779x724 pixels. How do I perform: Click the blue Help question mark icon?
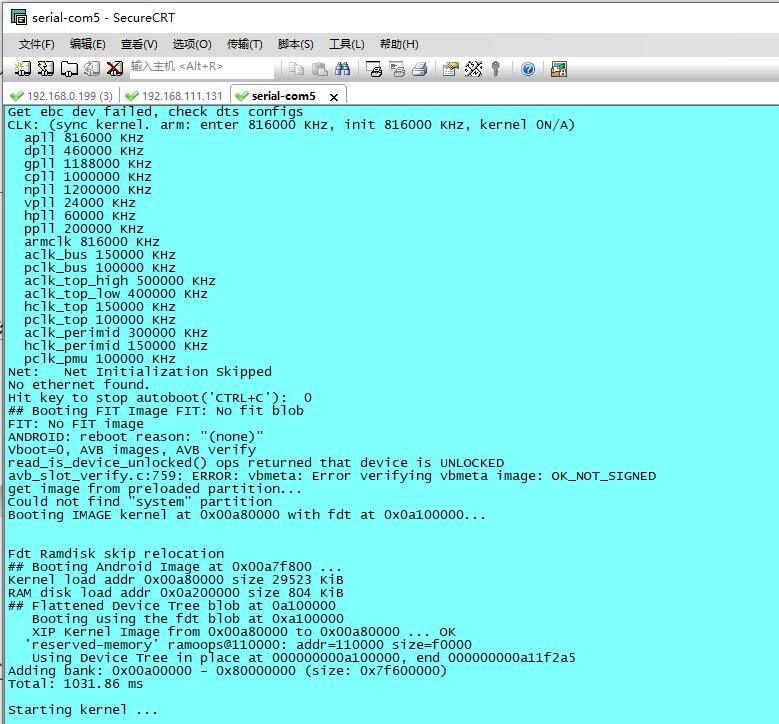click(x=528, y=69)
